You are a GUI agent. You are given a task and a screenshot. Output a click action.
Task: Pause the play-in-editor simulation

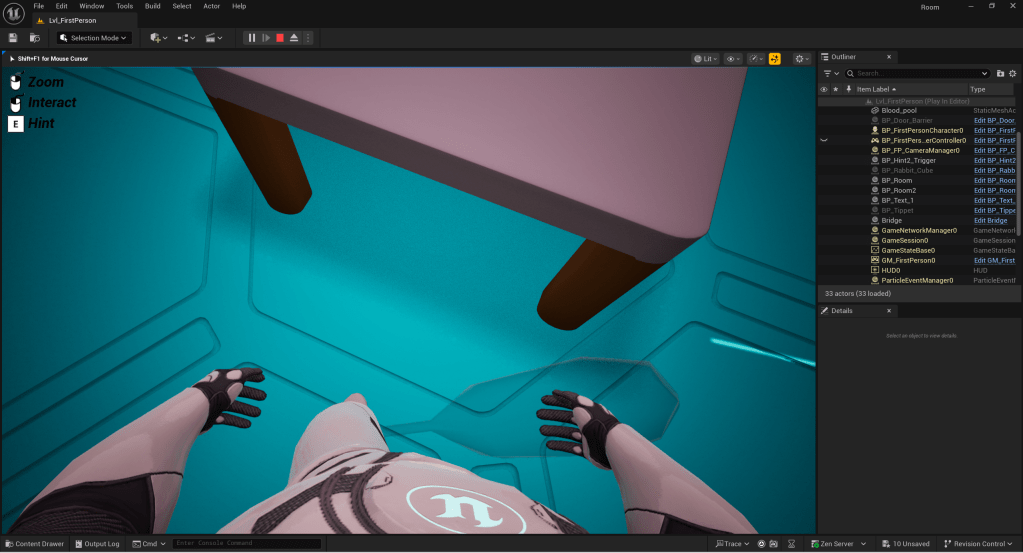point(252,38)
